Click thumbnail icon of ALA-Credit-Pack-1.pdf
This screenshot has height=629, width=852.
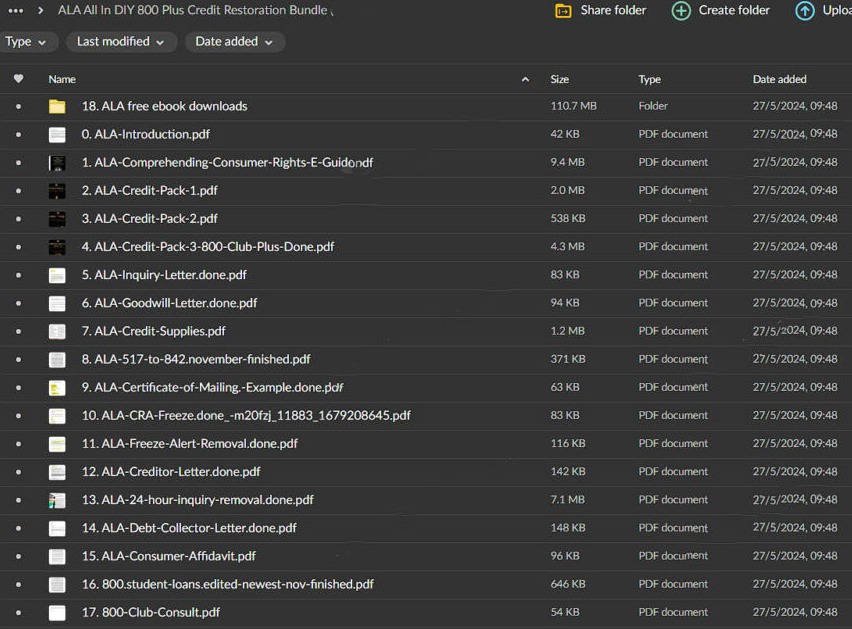tap(57, 191)
